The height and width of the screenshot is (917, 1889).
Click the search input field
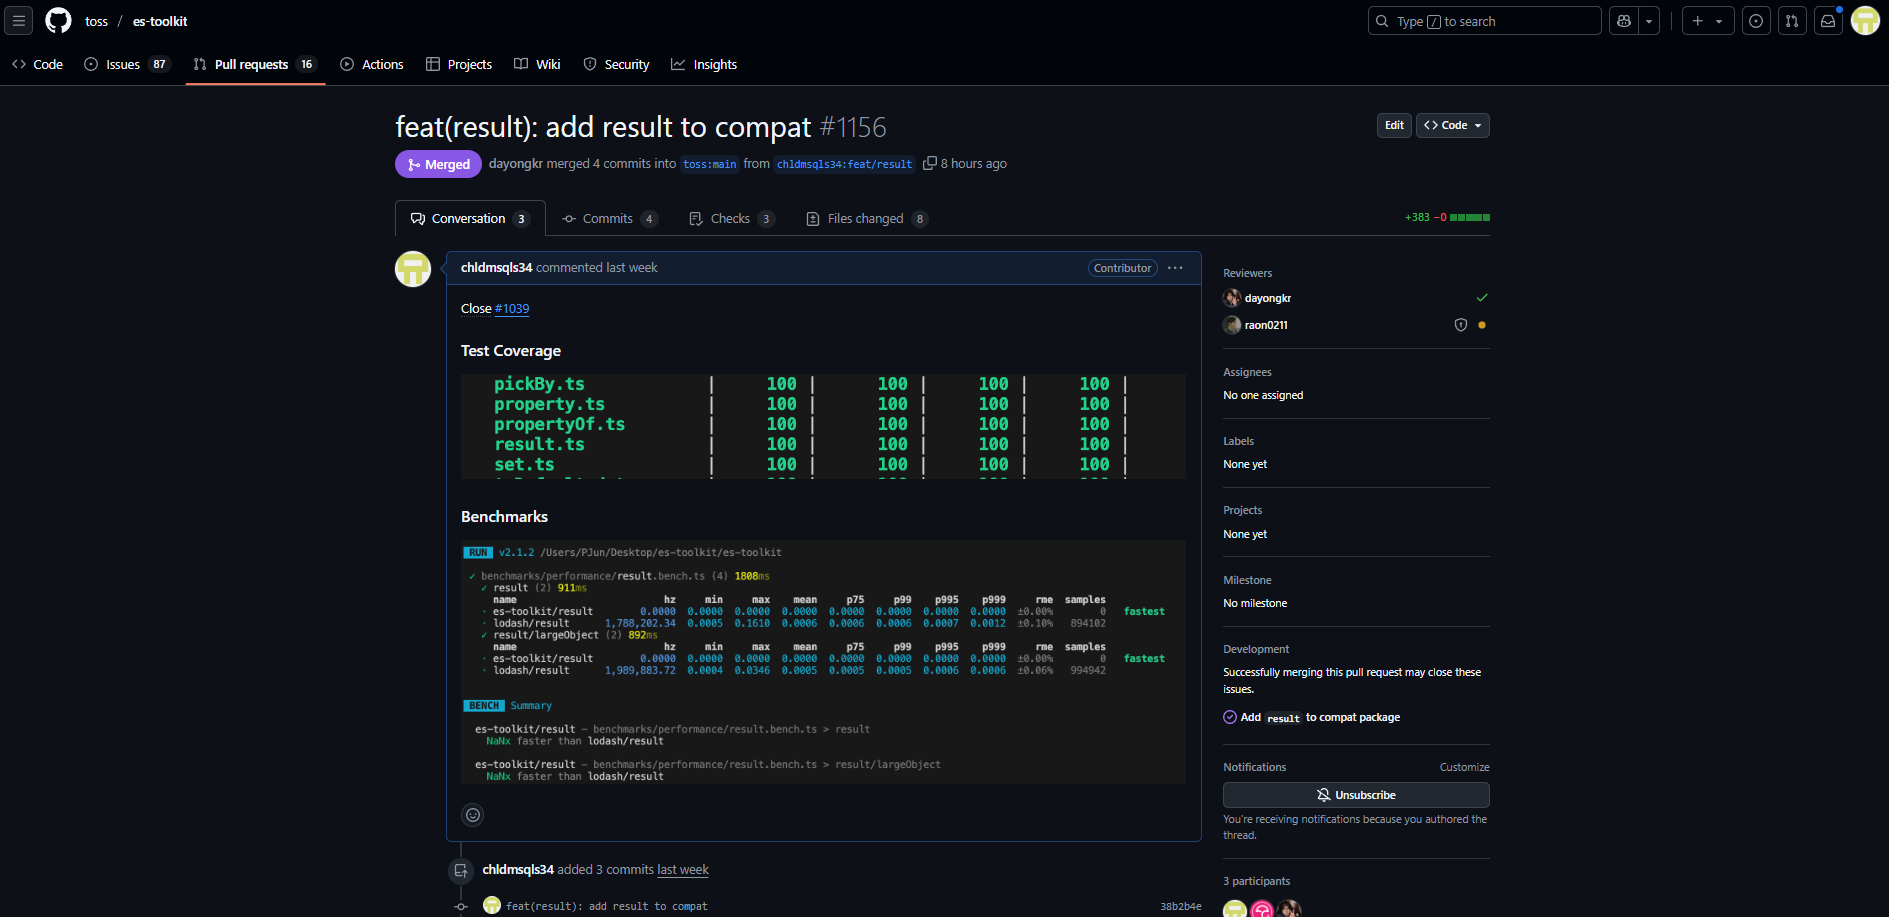(x=1484, y=21)
